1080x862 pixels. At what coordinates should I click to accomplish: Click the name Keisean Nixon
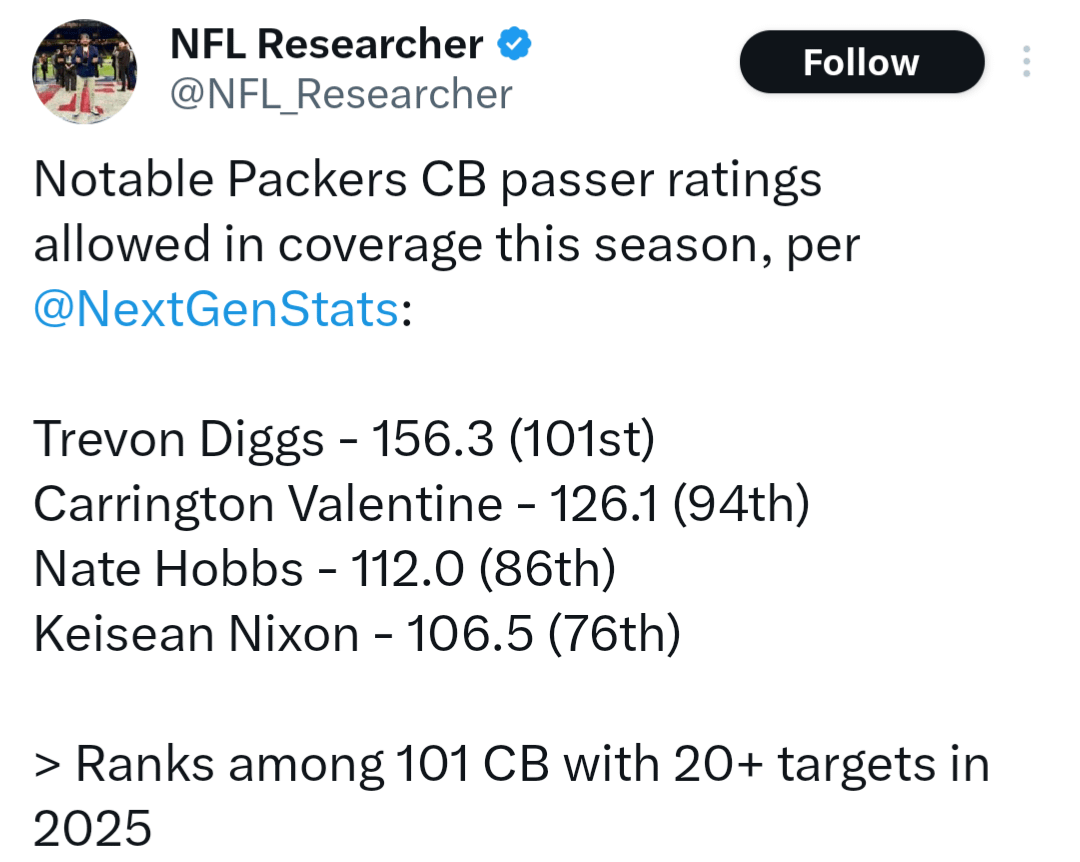[196, 634]
